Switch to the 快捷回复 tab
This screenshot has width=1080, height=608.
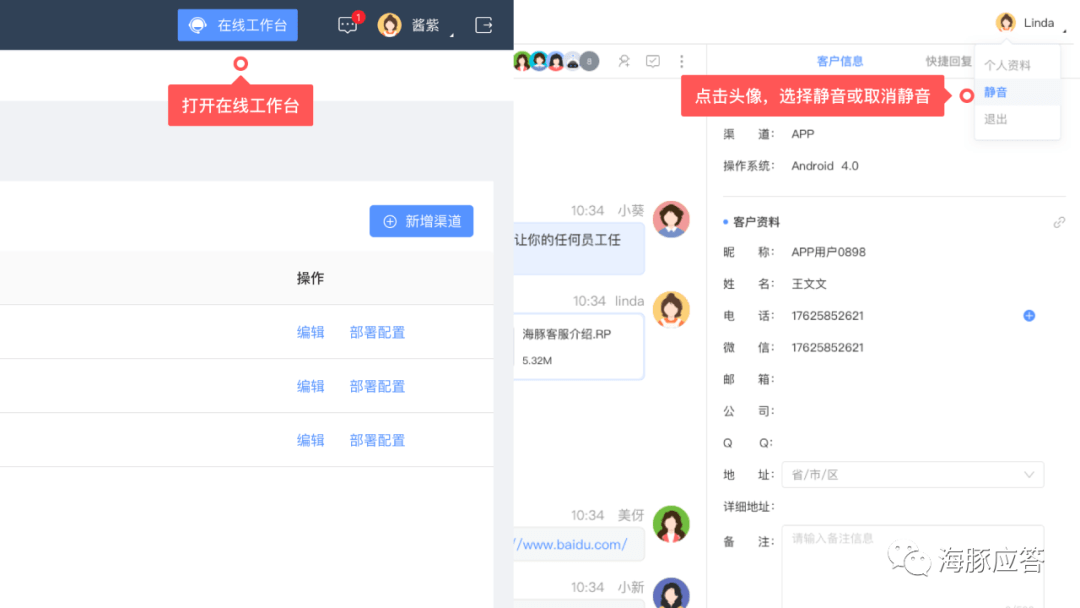click(948, 61)
